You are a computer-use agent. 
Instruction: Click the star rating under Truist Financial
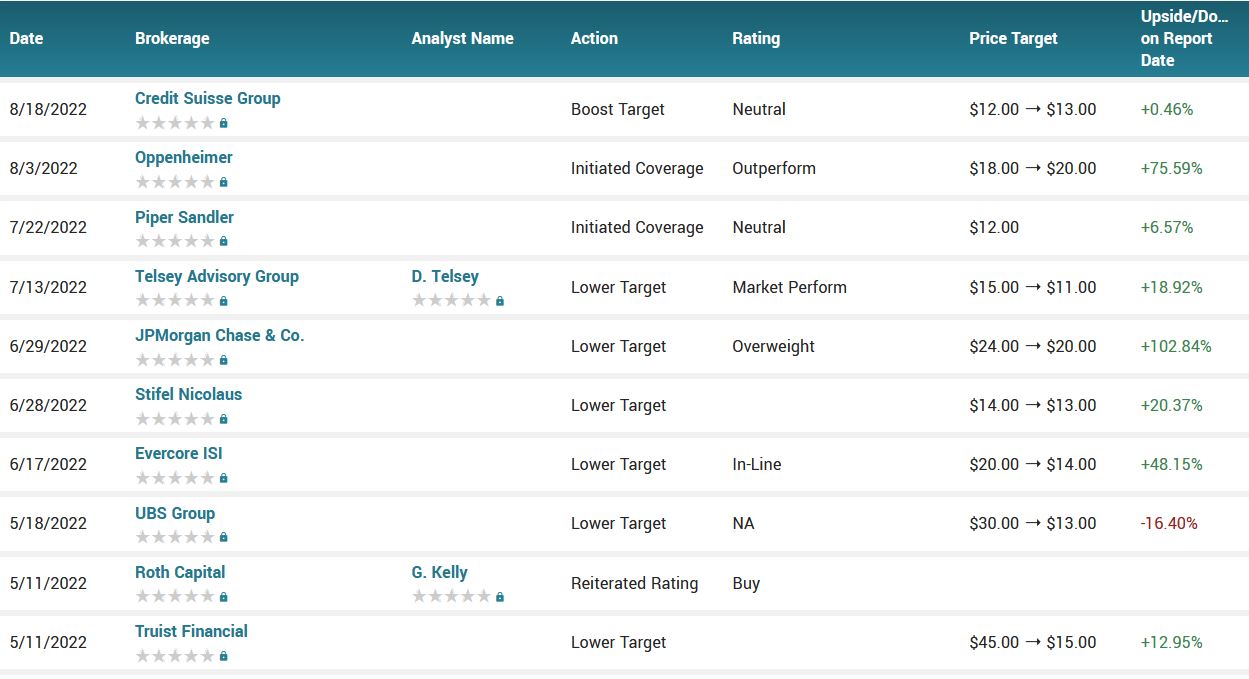point(175,656)
